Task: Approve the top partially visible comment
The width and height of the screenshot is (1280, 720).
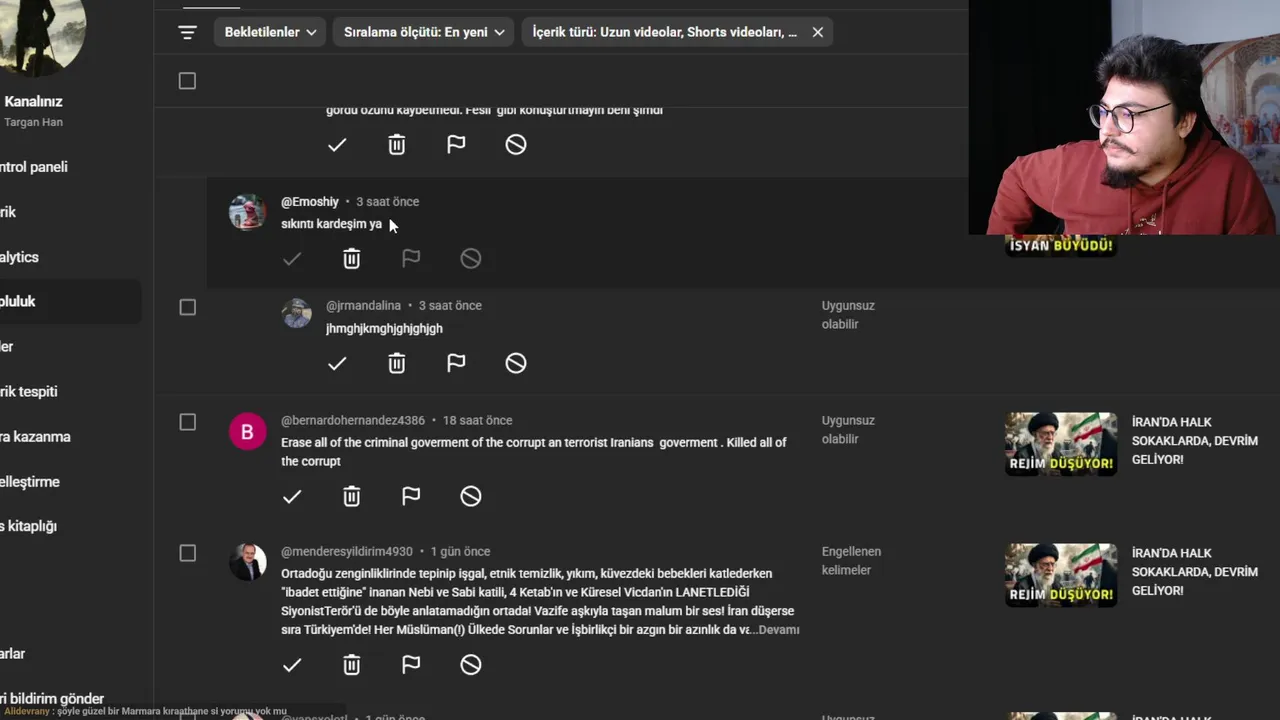Action: pyautogui.click(x=337, y=145)
